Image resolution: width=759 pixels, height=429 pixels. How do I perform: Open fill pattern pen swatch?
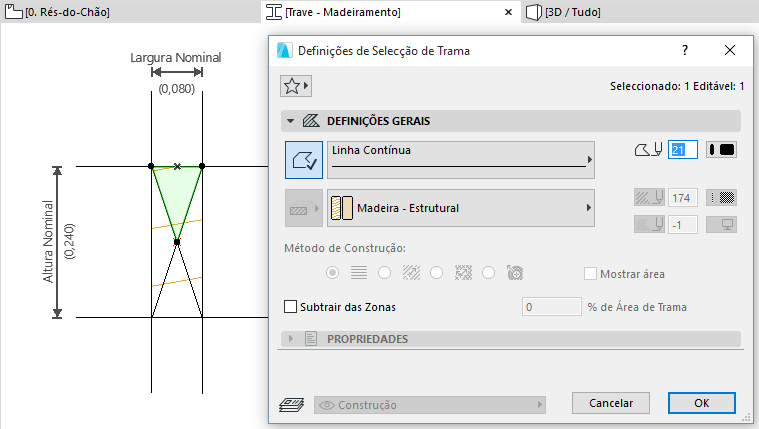point(721,198)
